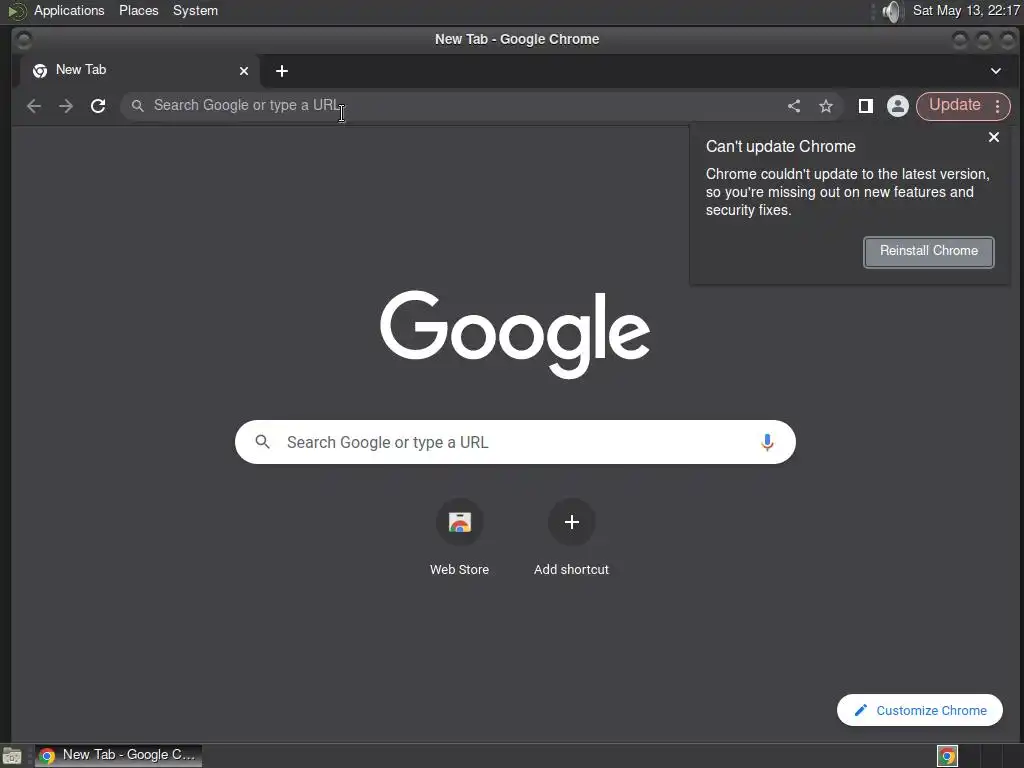The height and width of the screenshot is (768, 1024).
Task: Dismiss the Can't update Chrome popup
Action: (993, 137)
